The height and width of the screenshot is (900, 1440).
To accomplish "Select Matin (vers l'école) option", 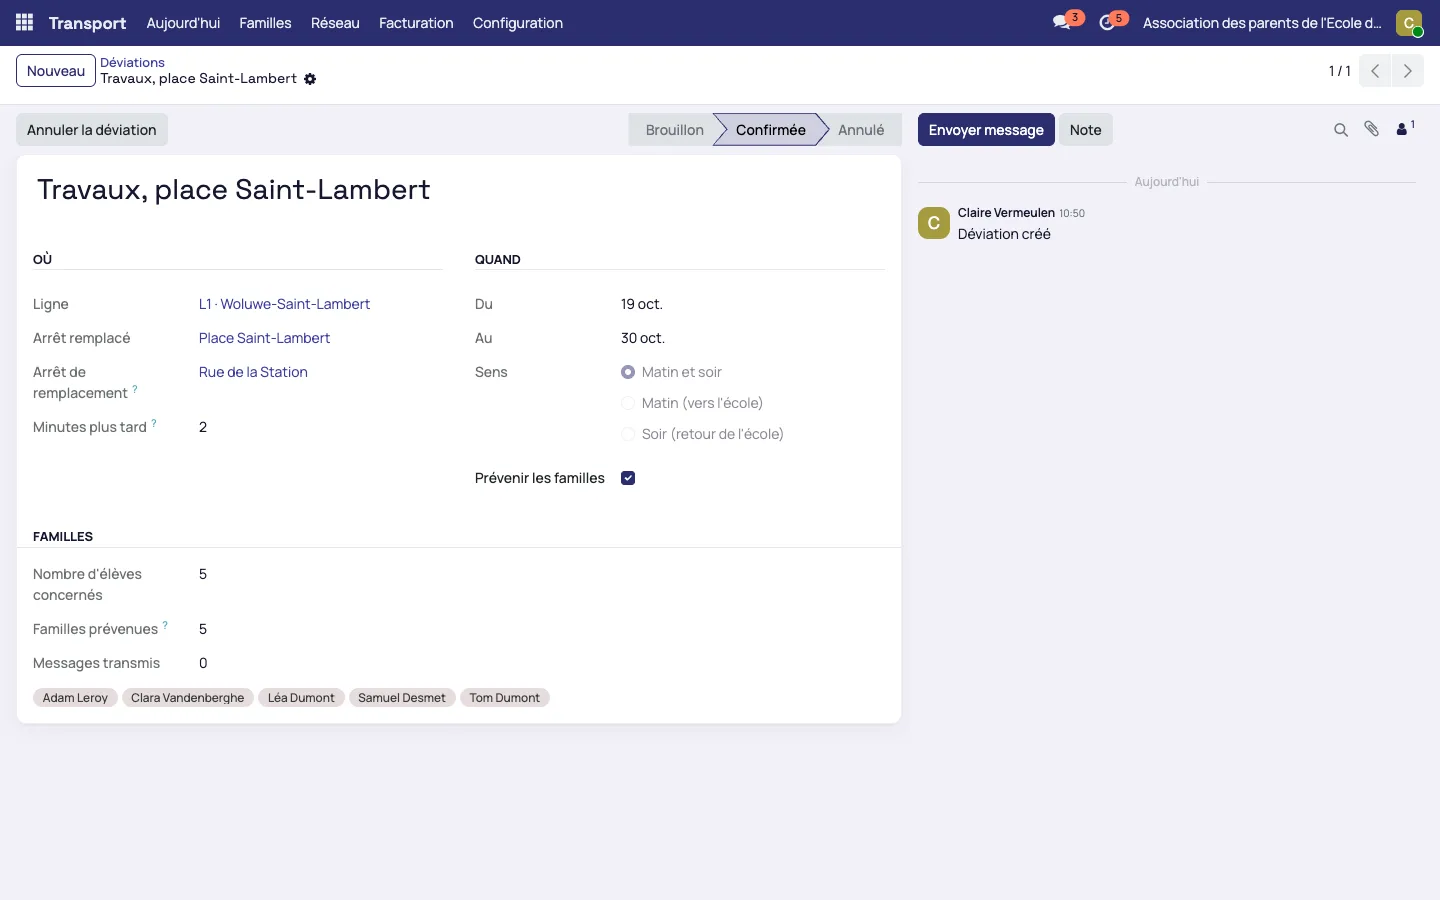I will click(x=628, y=403).
